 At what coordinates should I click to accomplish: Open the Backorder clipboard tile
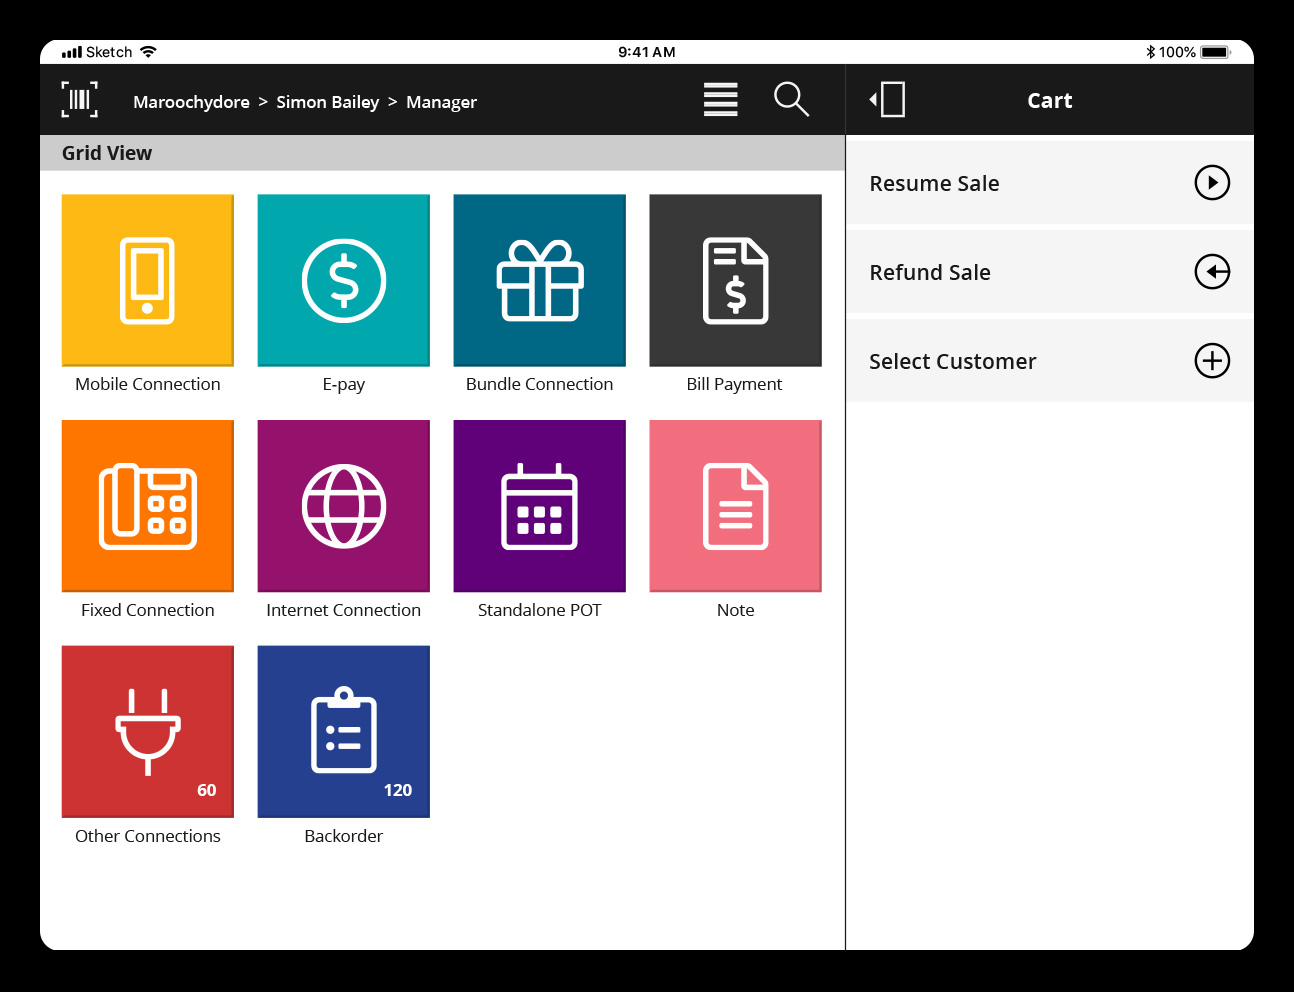pos(344,732)
